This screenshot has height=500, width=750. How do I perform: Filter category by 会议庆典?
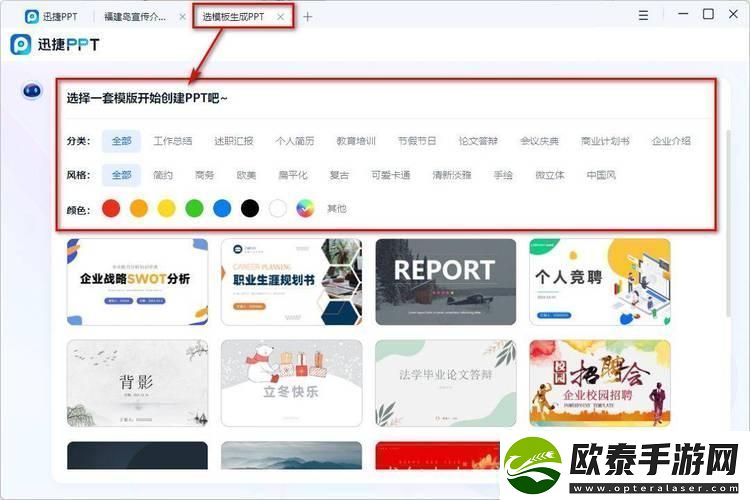point(540,141)
